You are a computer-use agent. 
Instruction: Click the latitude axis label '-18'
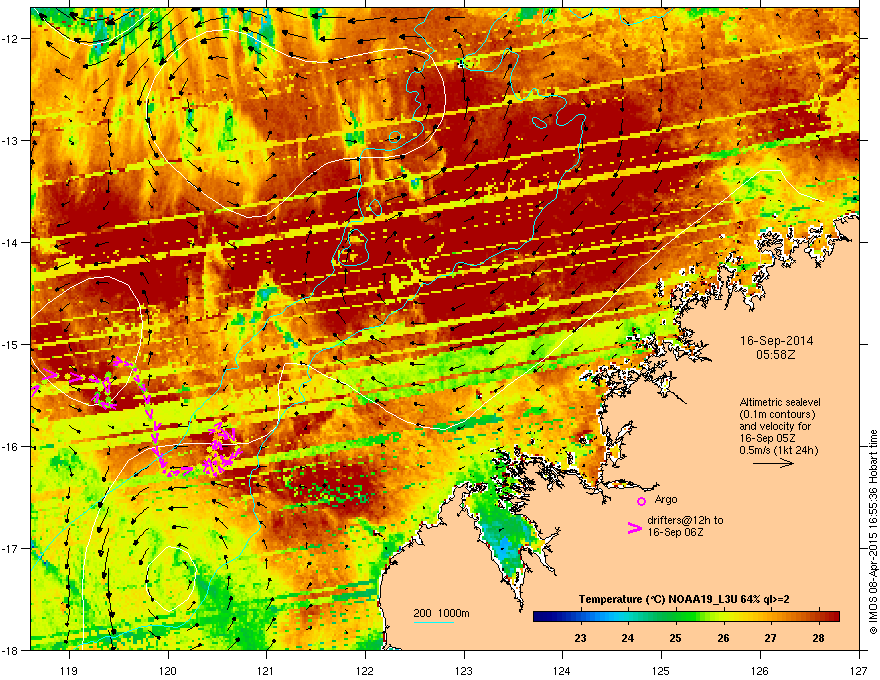[11, 650]
